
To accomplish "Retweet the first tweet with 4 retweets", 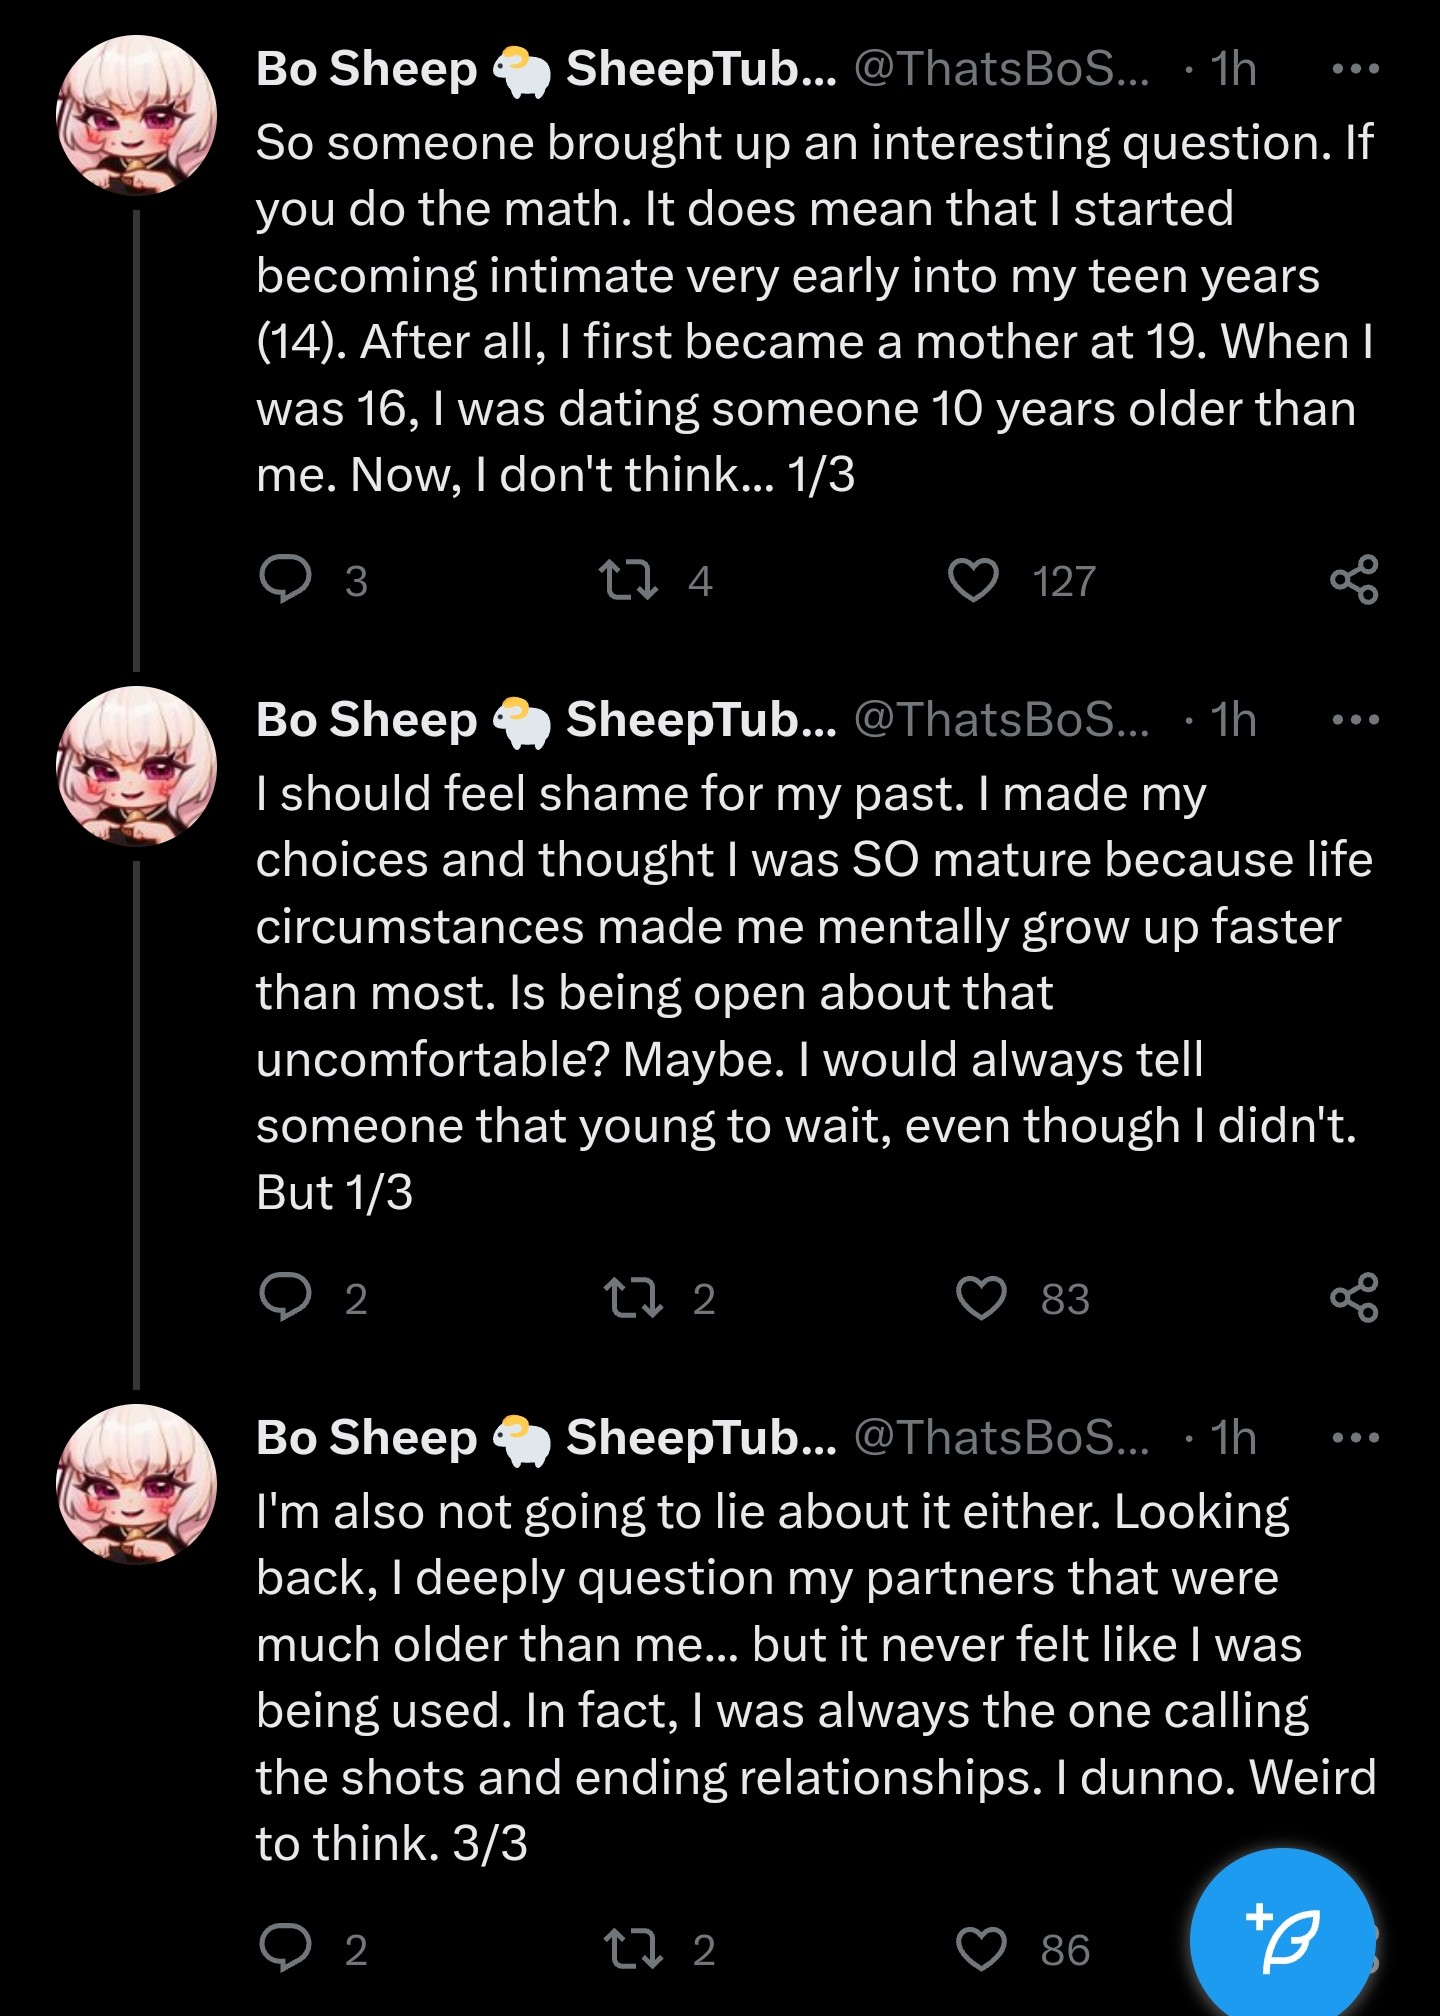I will (628, 580).
